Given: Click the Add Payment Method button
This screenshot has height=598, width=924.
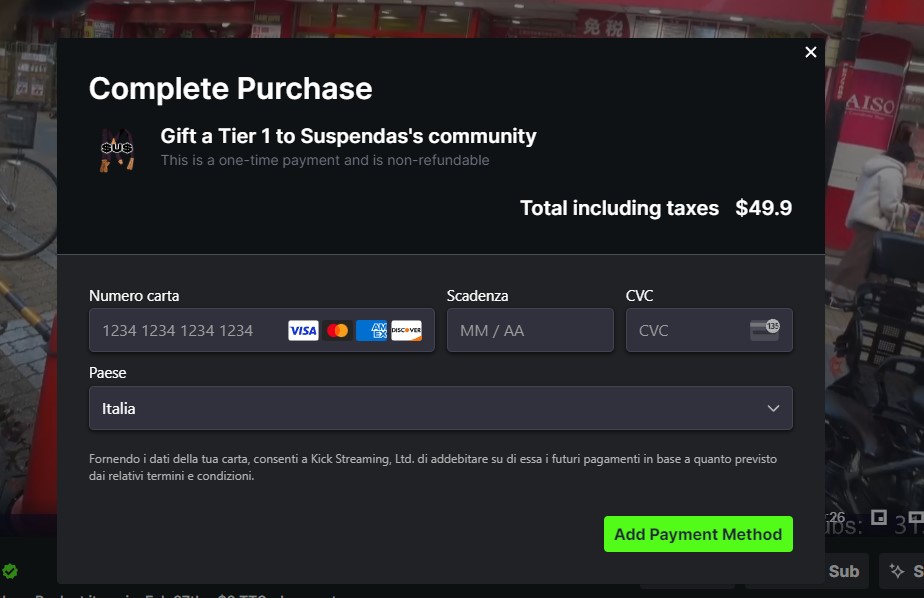Looking at the screenshot, I should click(698, 534).
